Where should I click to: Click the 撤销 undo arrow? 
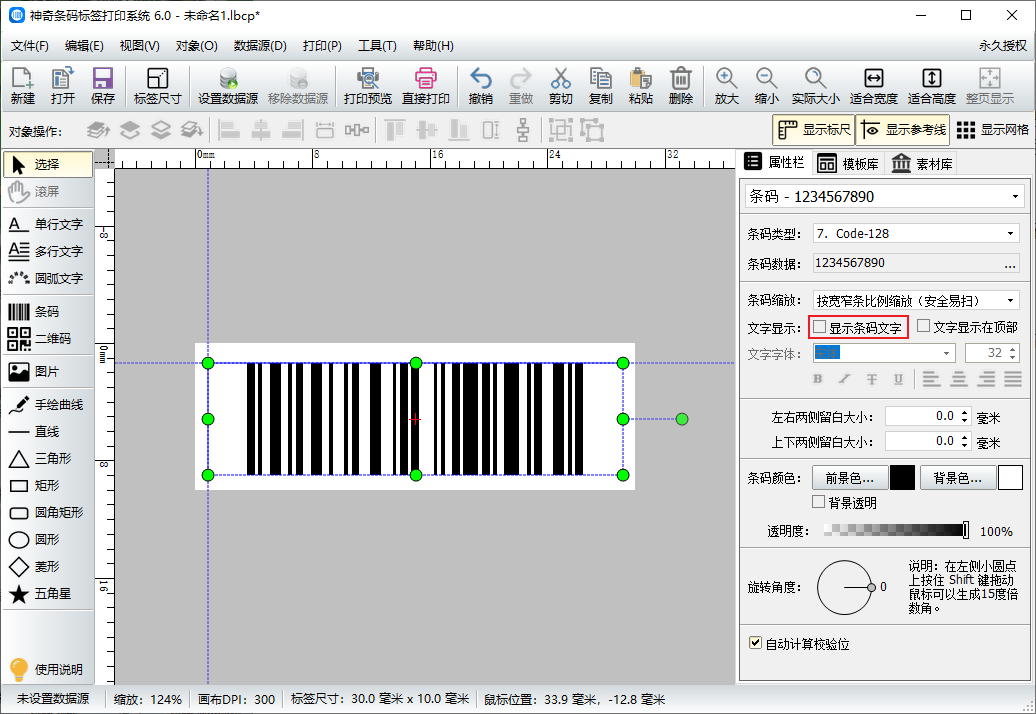(x=480, y=86)
